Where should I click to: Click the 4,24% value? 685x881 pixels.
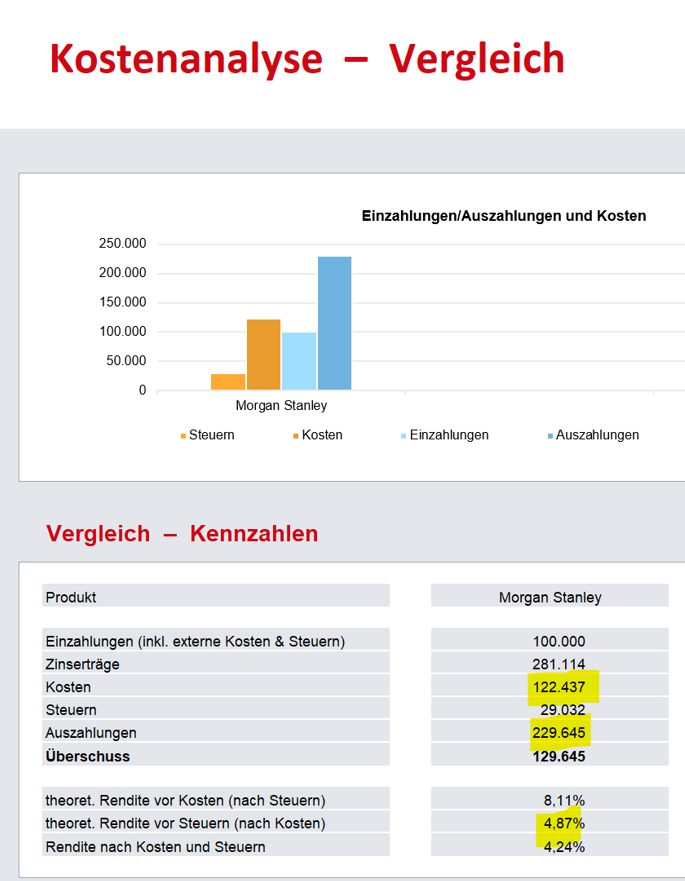tap(564, 847)
